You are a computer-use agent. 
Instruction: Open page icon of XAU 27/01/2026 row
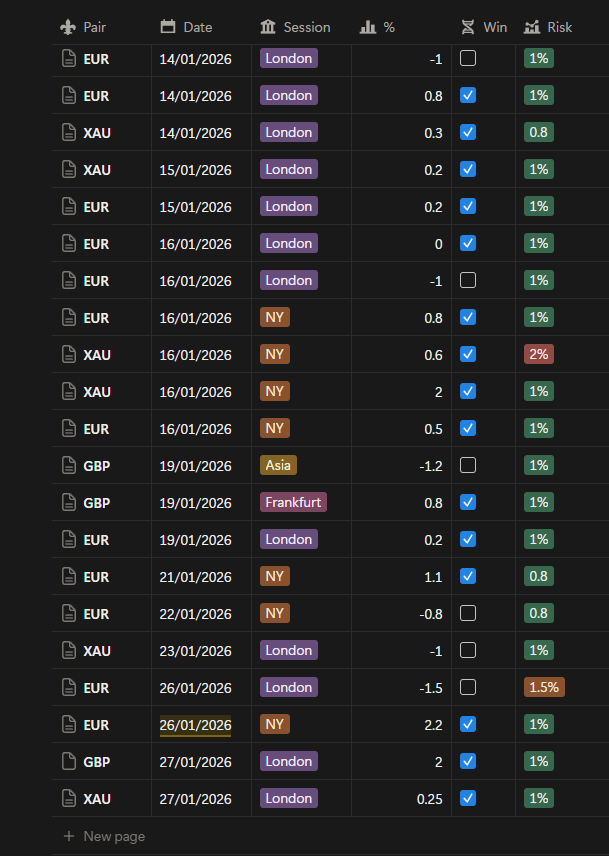(x=69, y=799)
